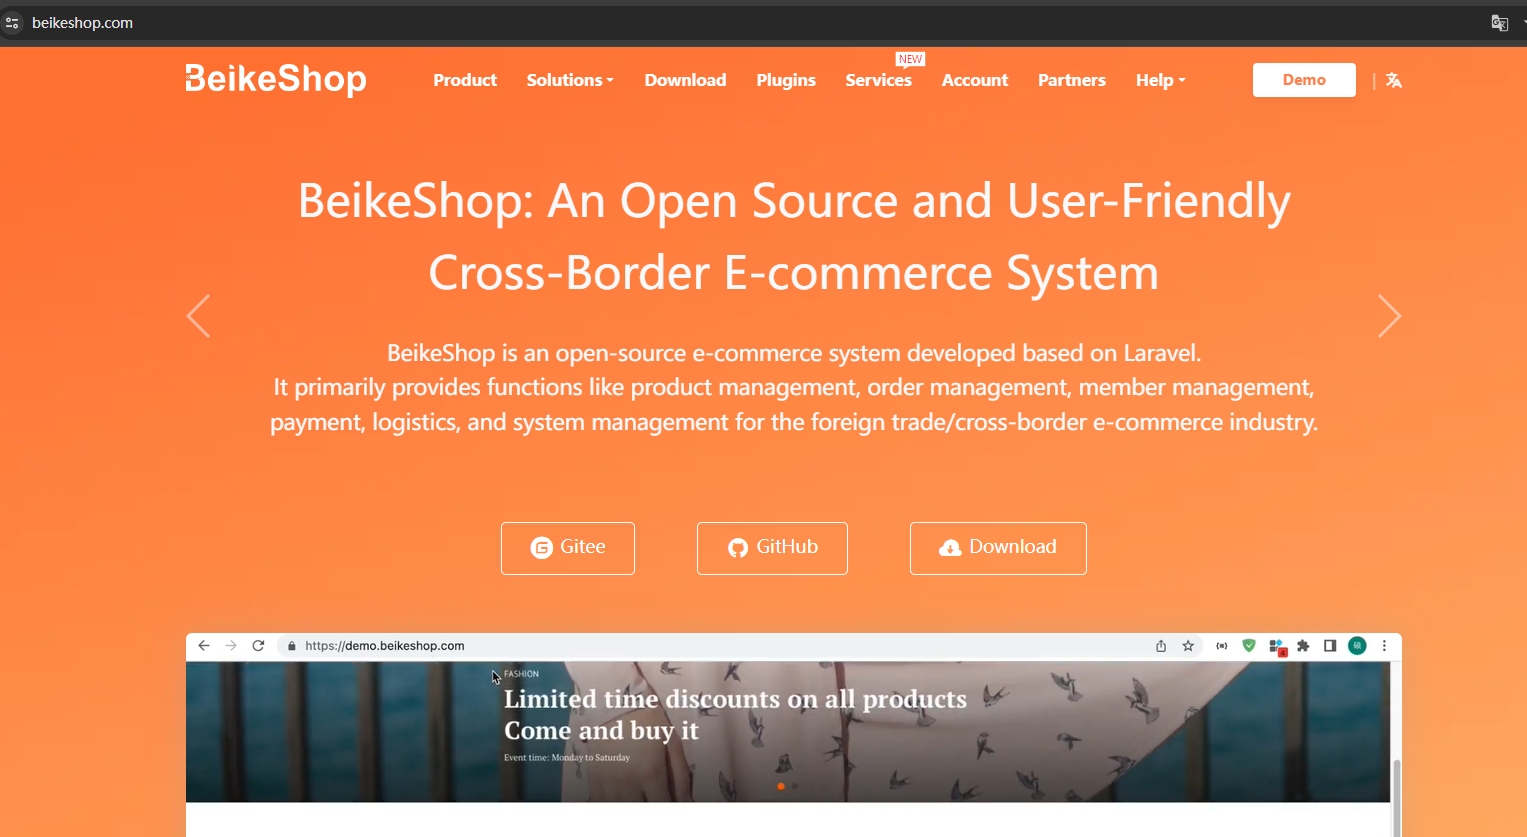Expand the Help dropdown menu

[1160, 80]
